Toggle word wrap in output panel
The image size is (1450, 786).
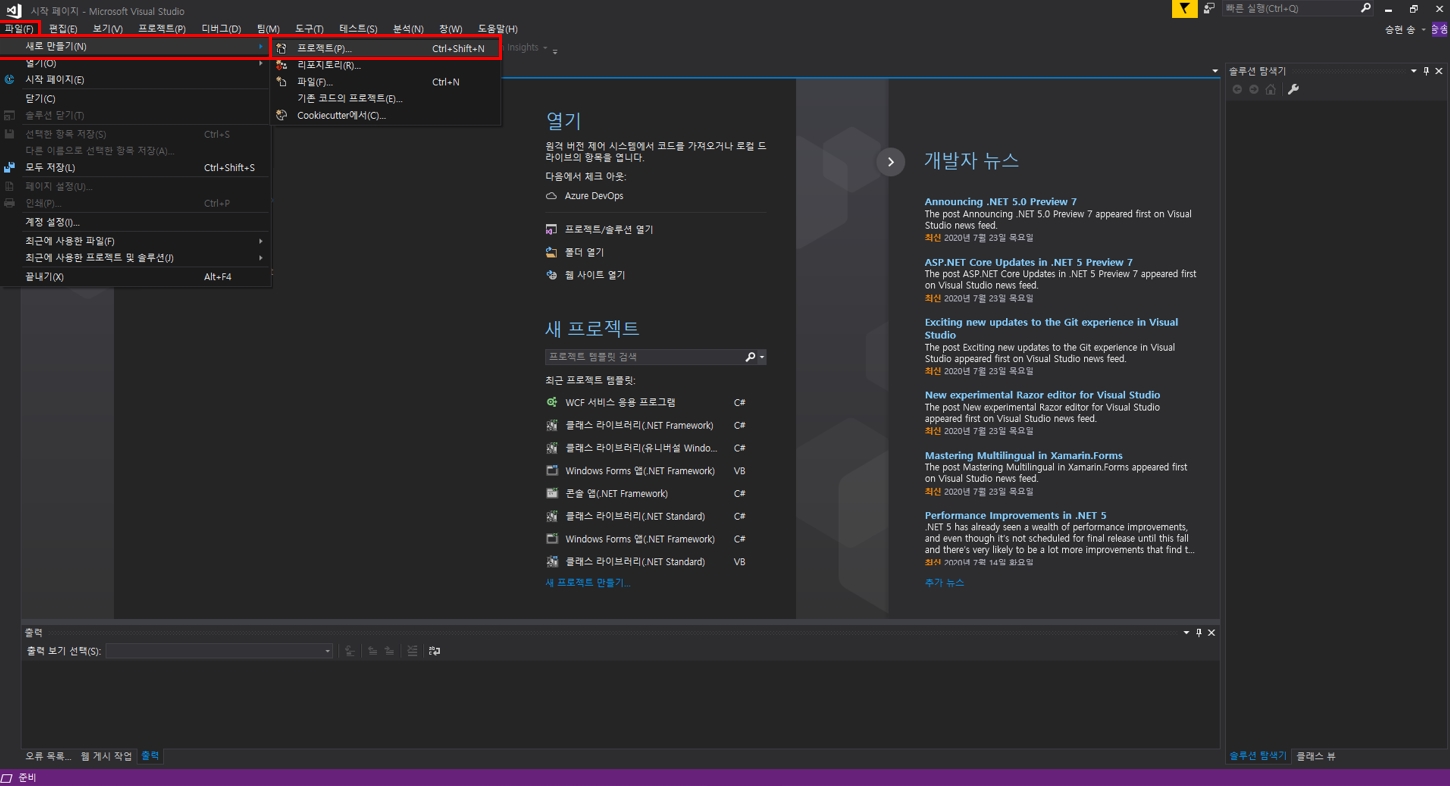tap(434, 651)
